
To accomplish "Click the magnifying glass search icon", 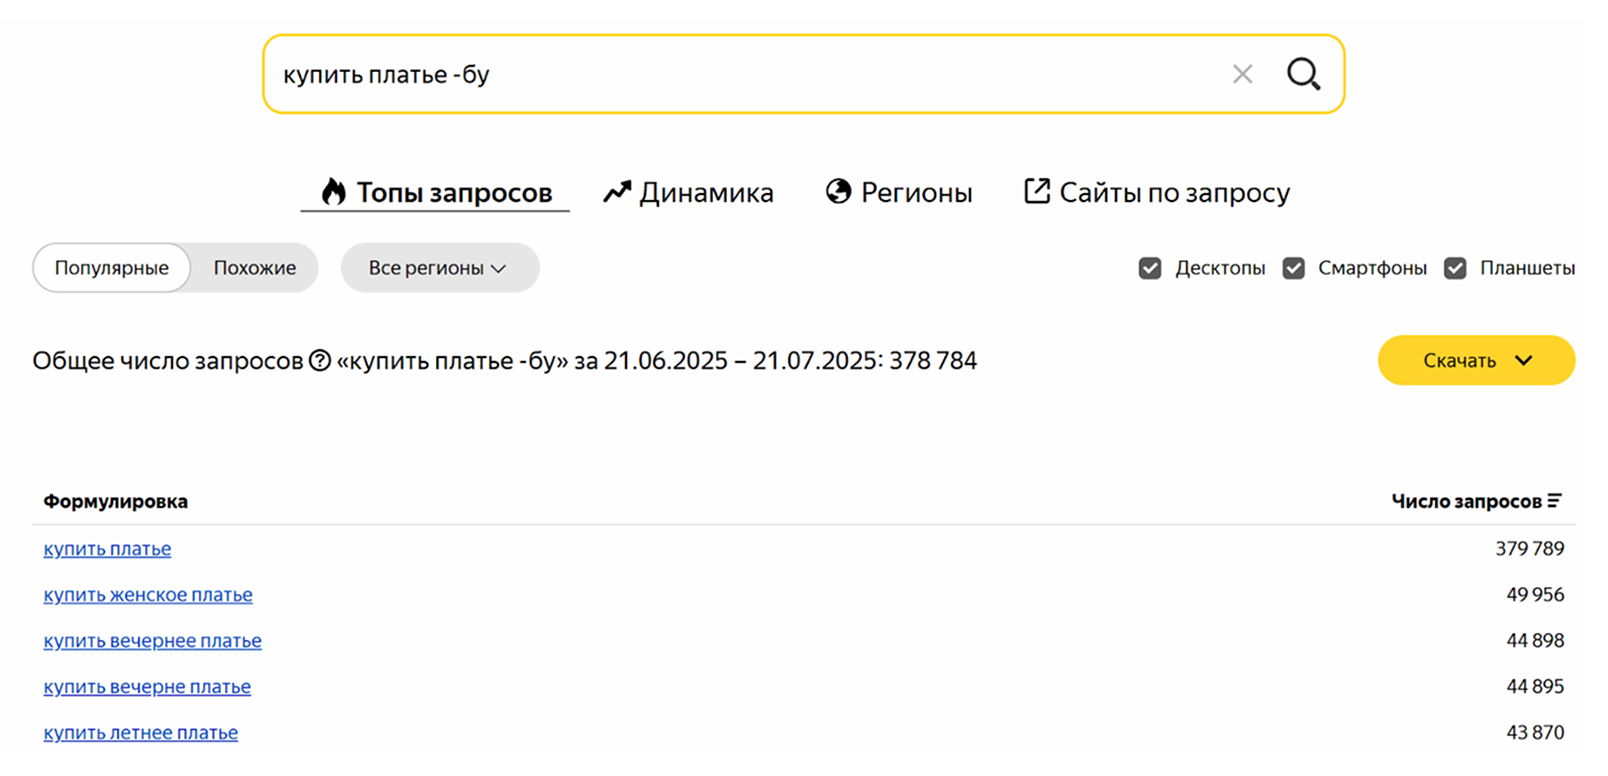I will click(1303, 74).
